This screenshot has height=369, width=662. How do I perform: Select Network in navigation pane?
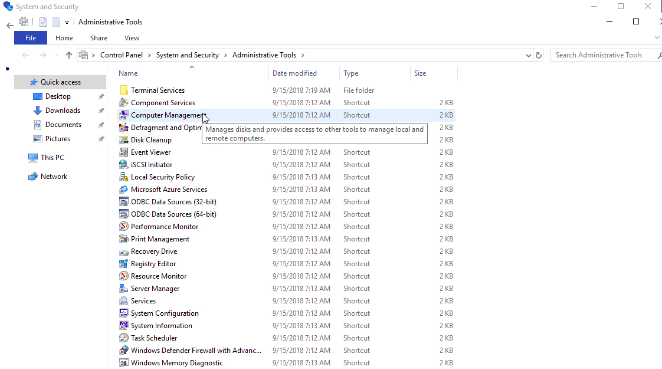click(54, 176)
